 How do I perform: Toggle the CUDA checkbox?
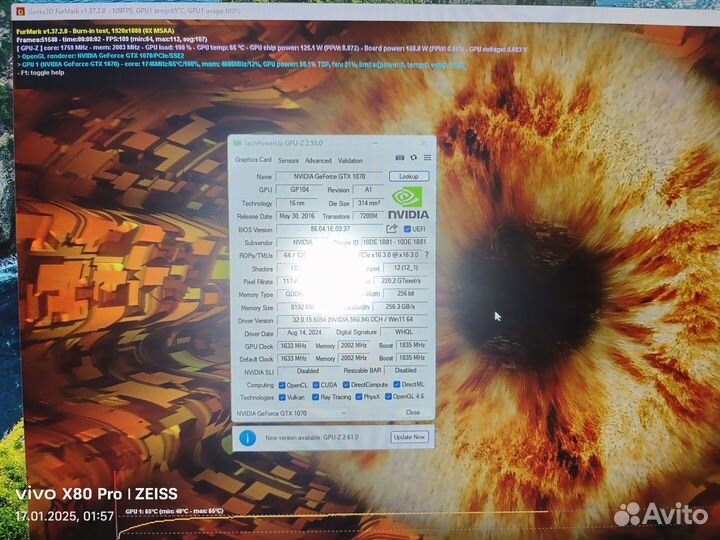tap(316, 385)
